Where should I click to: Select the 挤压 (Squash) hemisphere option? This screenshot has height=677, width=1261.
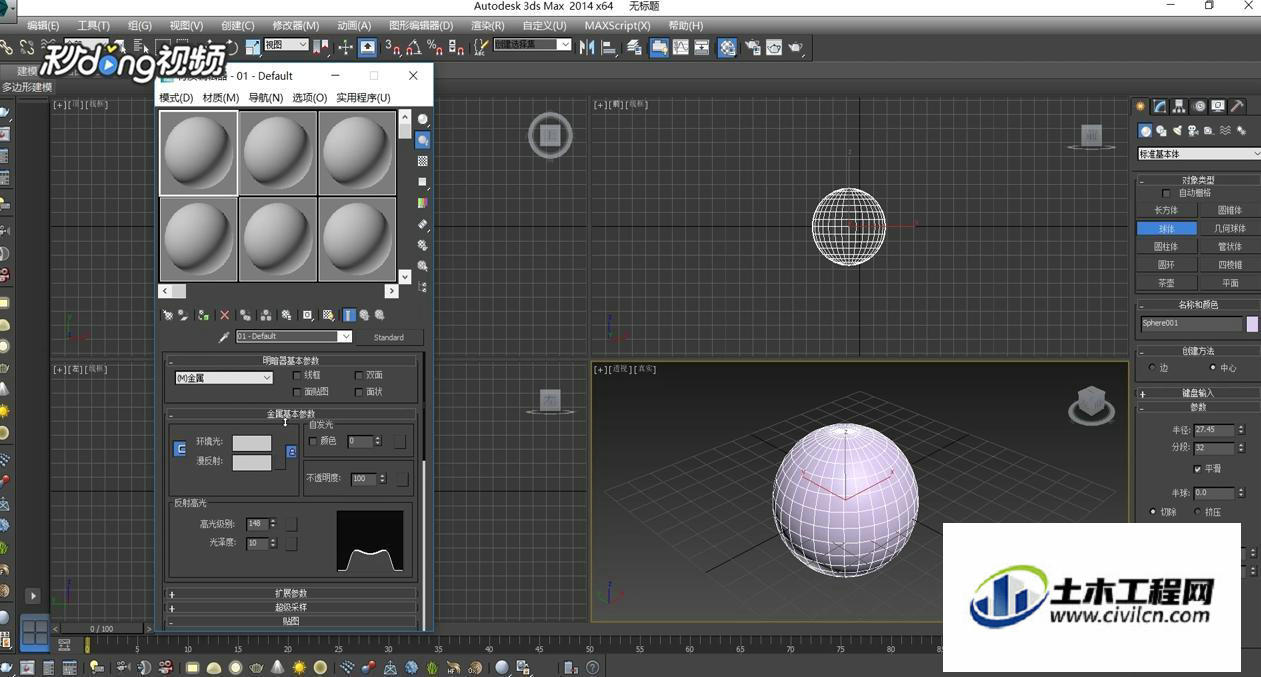pos(1198,512)
